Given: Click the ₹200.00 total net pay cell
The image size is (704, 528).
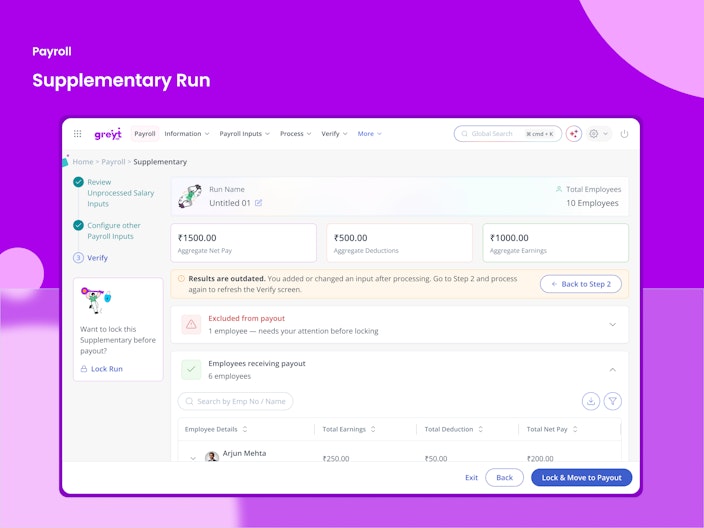Looking at the screenshot, I should tap(540, 458).
